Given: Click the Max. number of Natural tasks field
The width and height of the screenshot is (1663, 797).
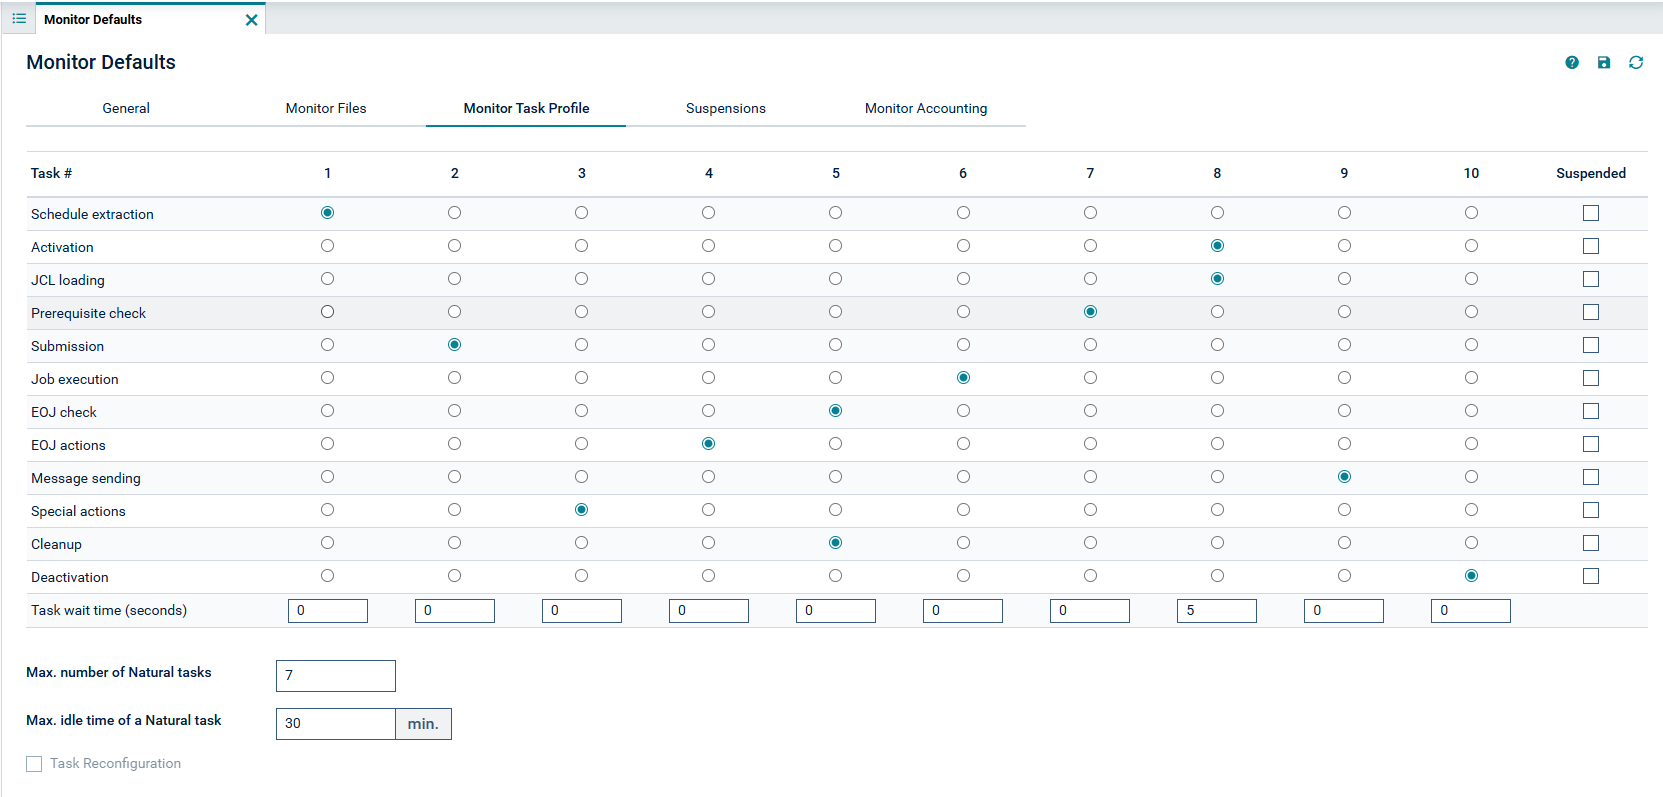Looking at the screenshot, I should point(336,676).
